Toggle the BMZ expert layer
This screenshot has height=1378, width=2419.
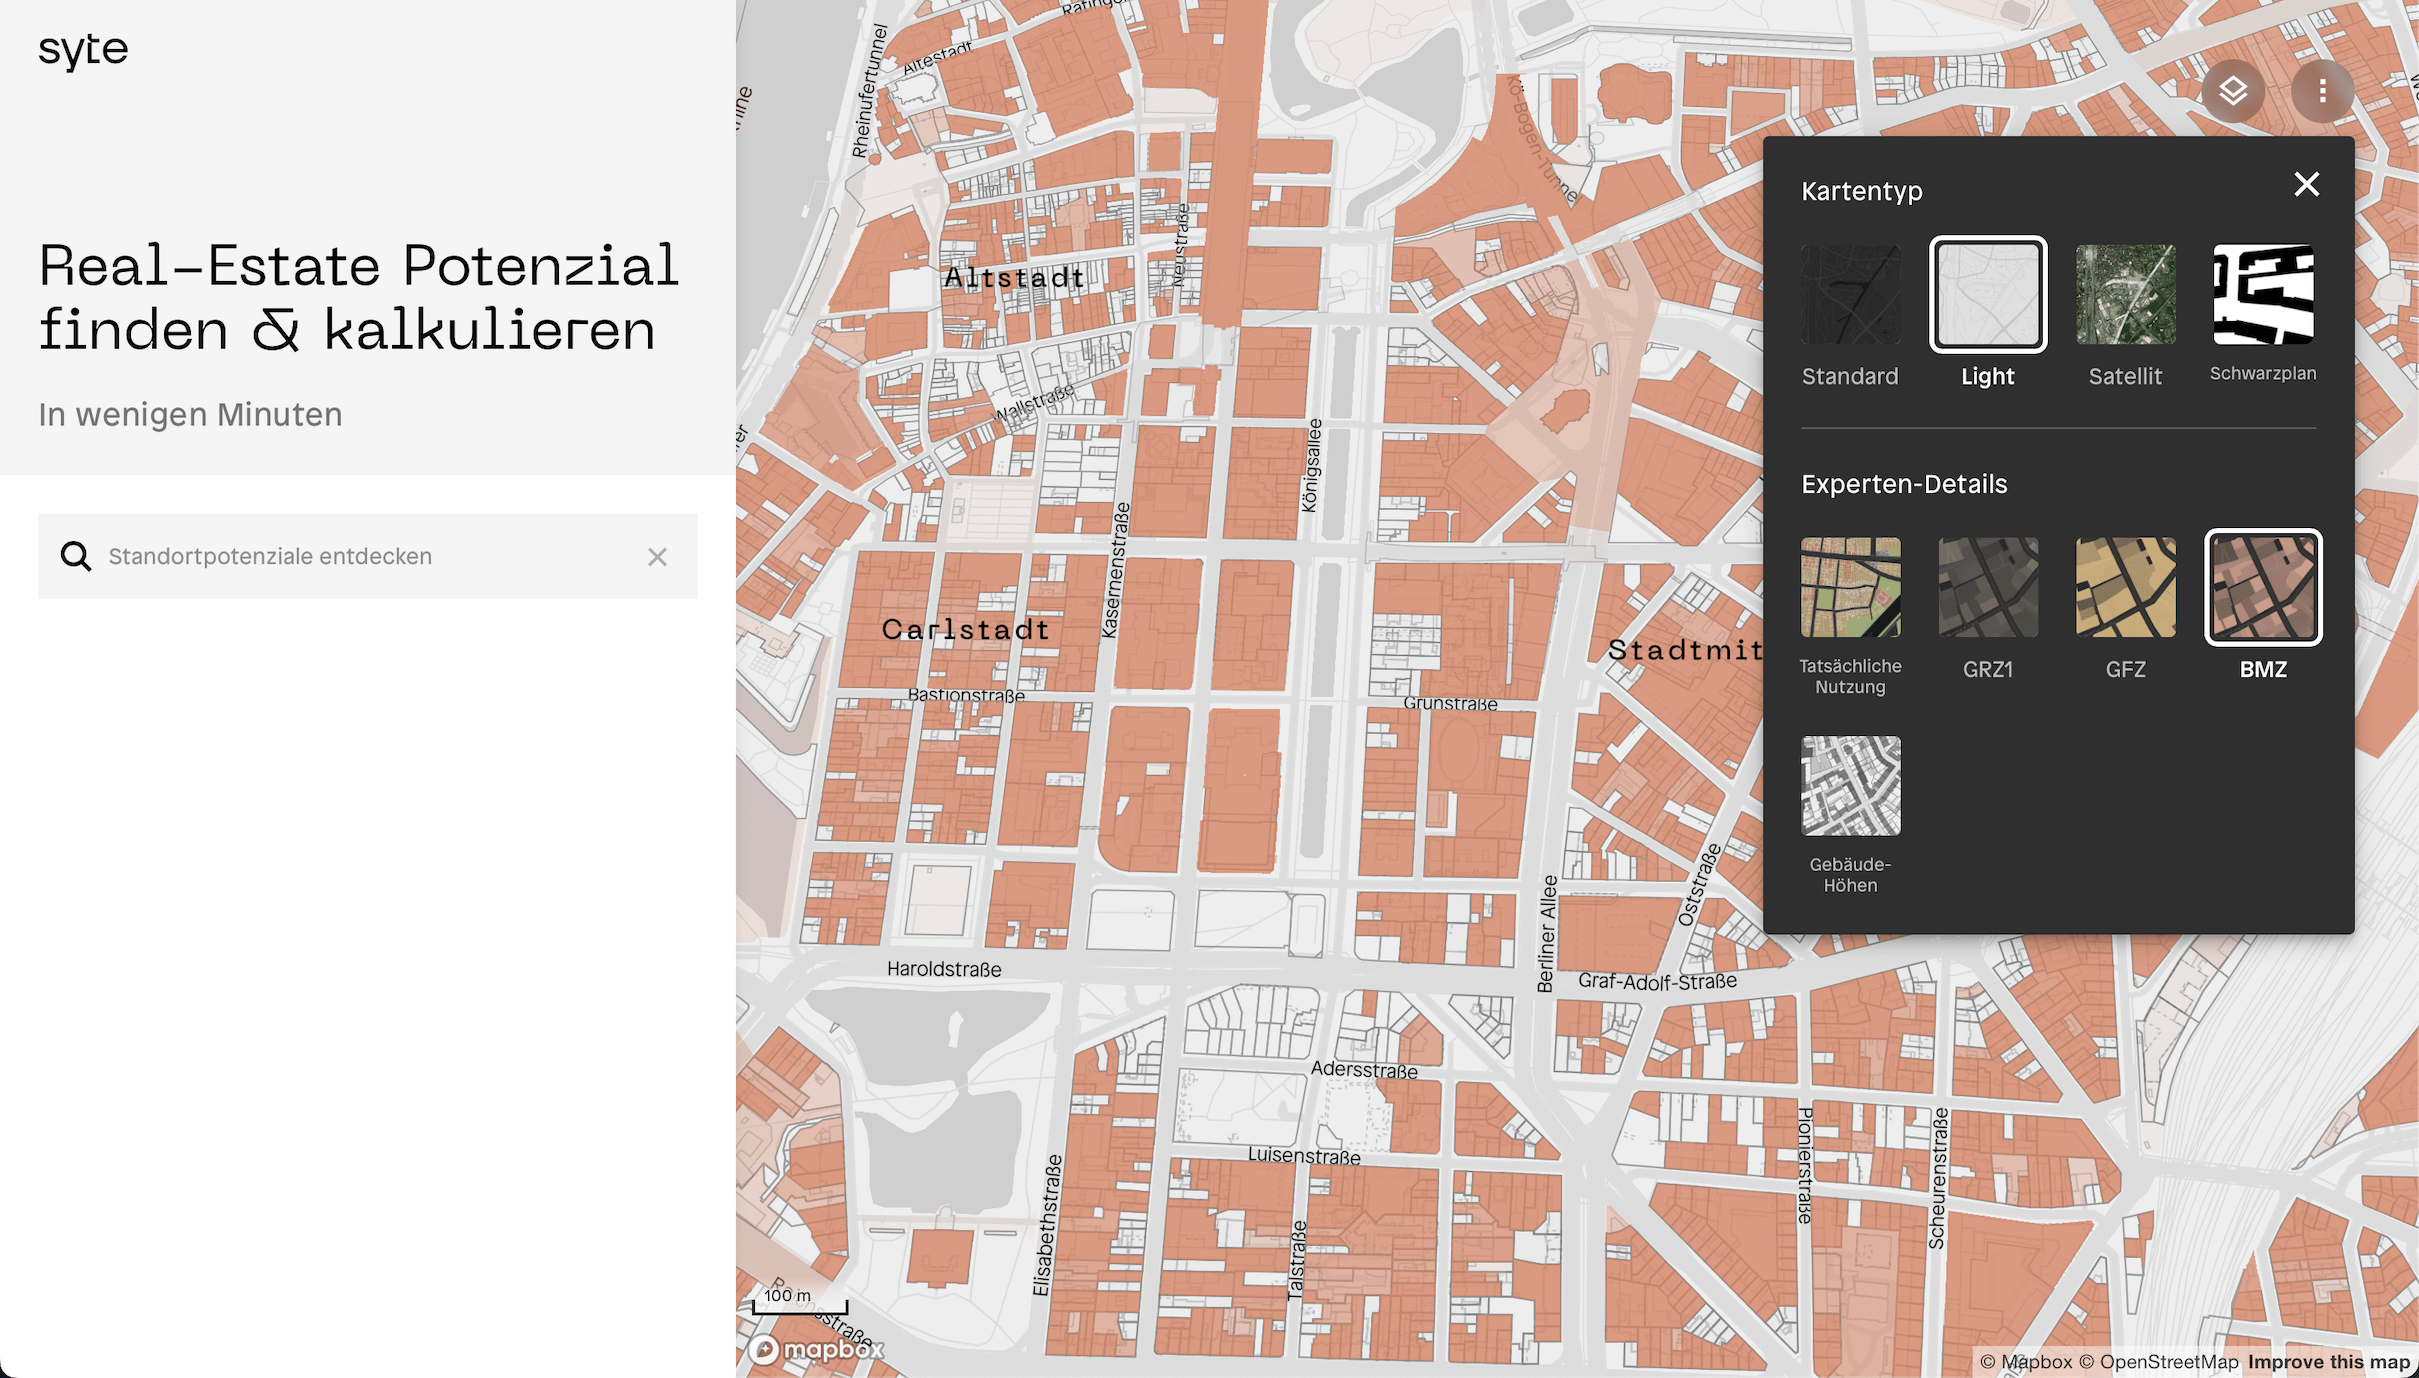[x=2262, y=587]
